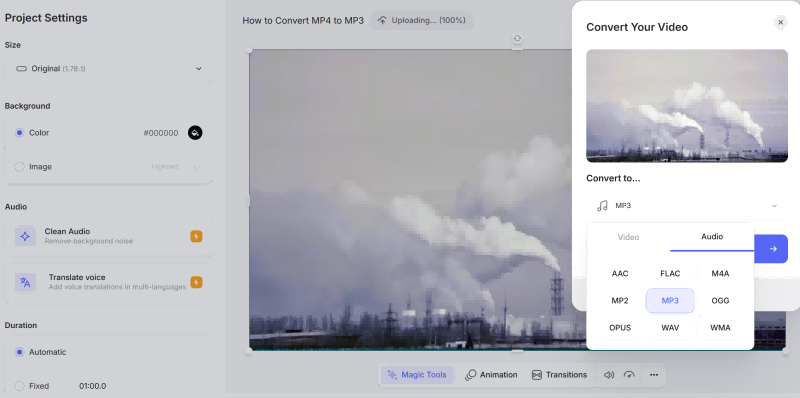Open Magic Tools
Image resolution: width=800 pixels, height=398 pixels.
[417, 375]
